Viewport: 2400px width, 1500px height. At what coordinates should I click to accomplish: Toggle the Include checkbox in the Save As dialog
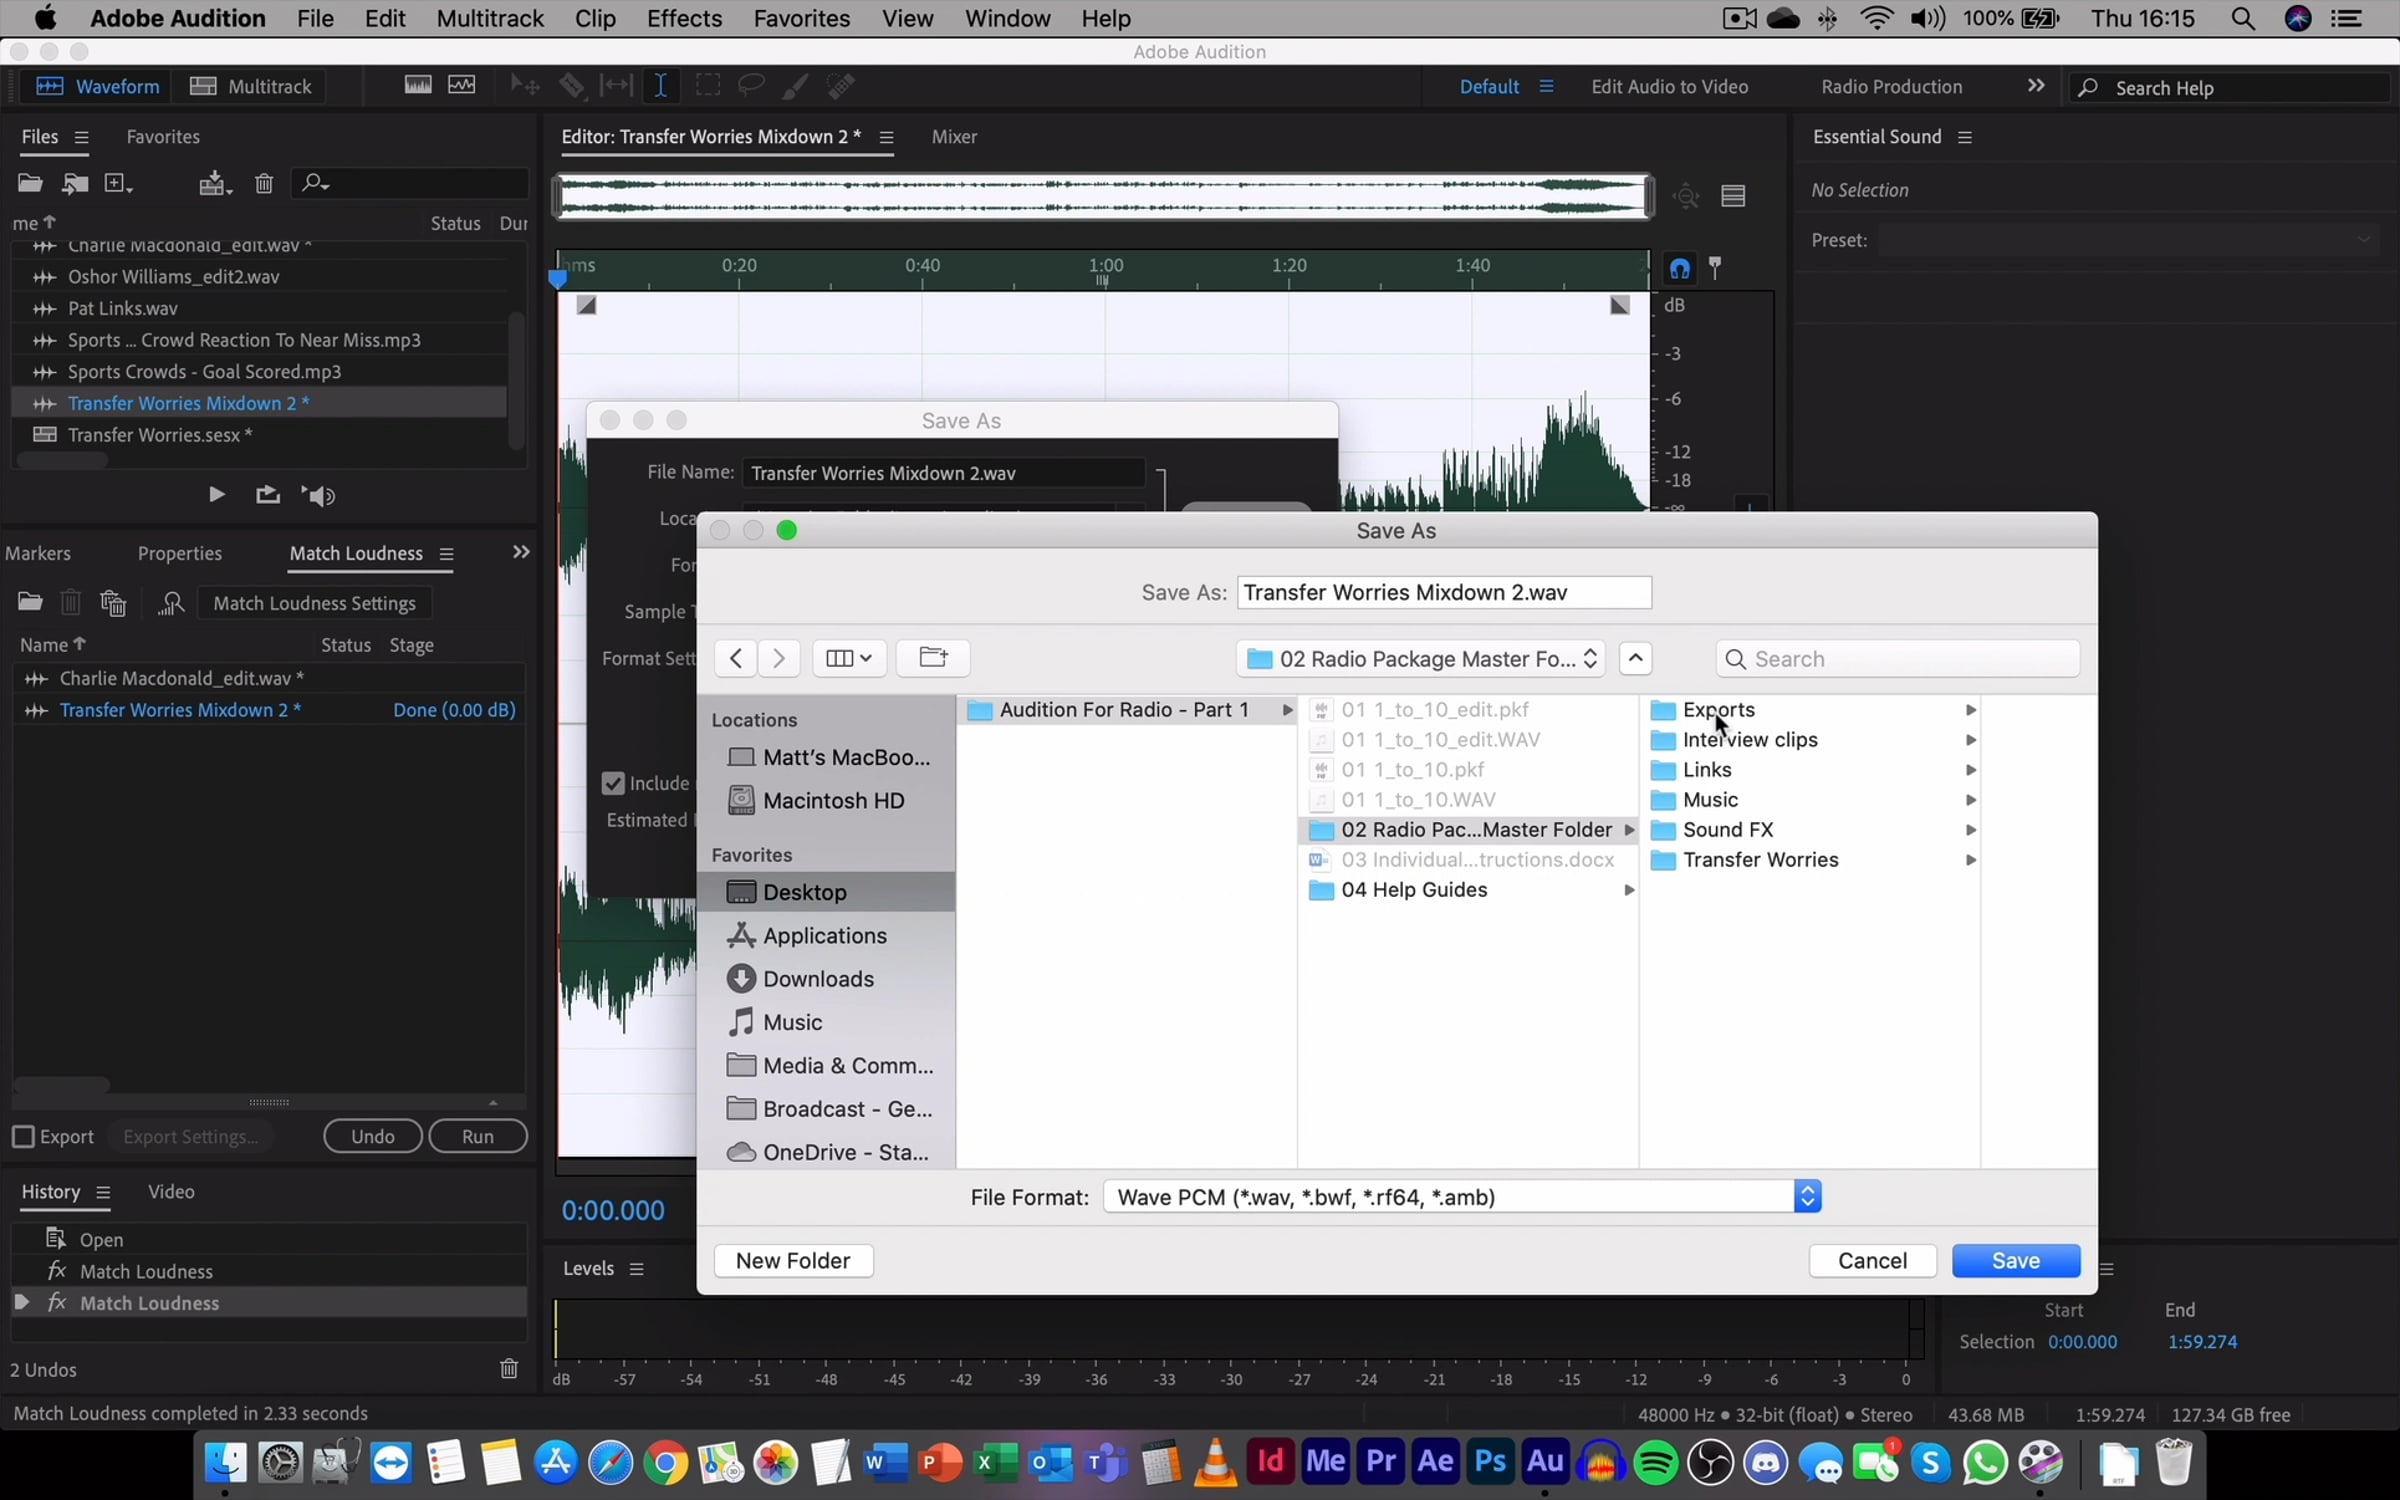(x=613, y=784)
